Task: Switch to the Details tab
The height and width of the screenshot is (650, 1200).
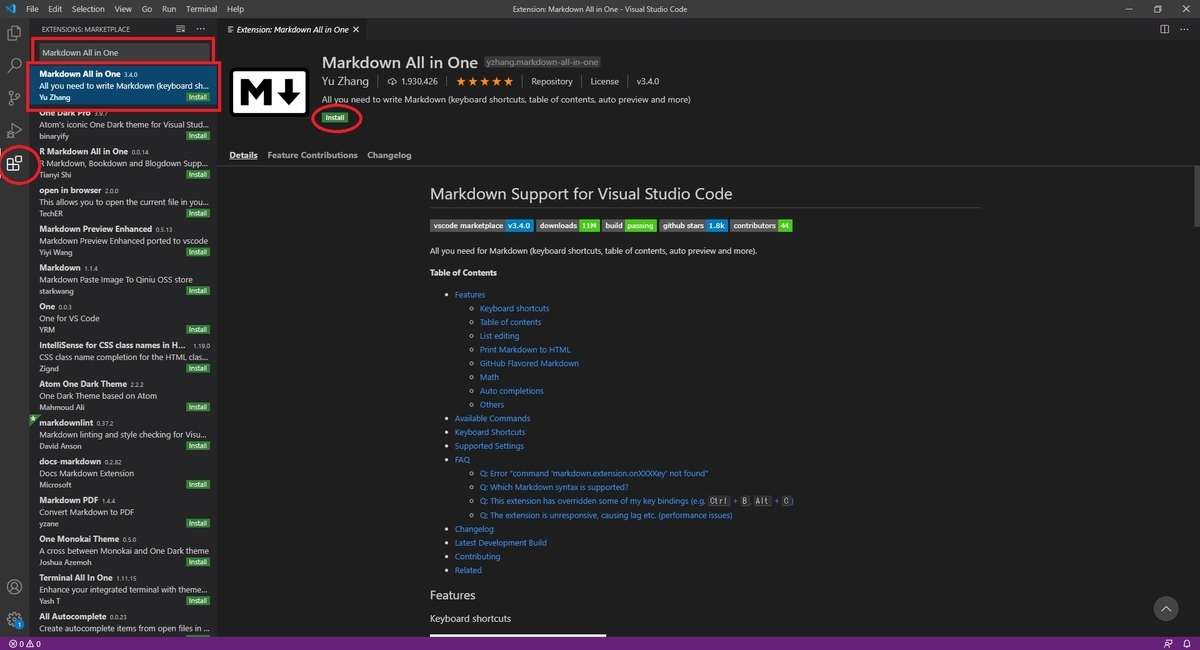Action: (243, 155)
